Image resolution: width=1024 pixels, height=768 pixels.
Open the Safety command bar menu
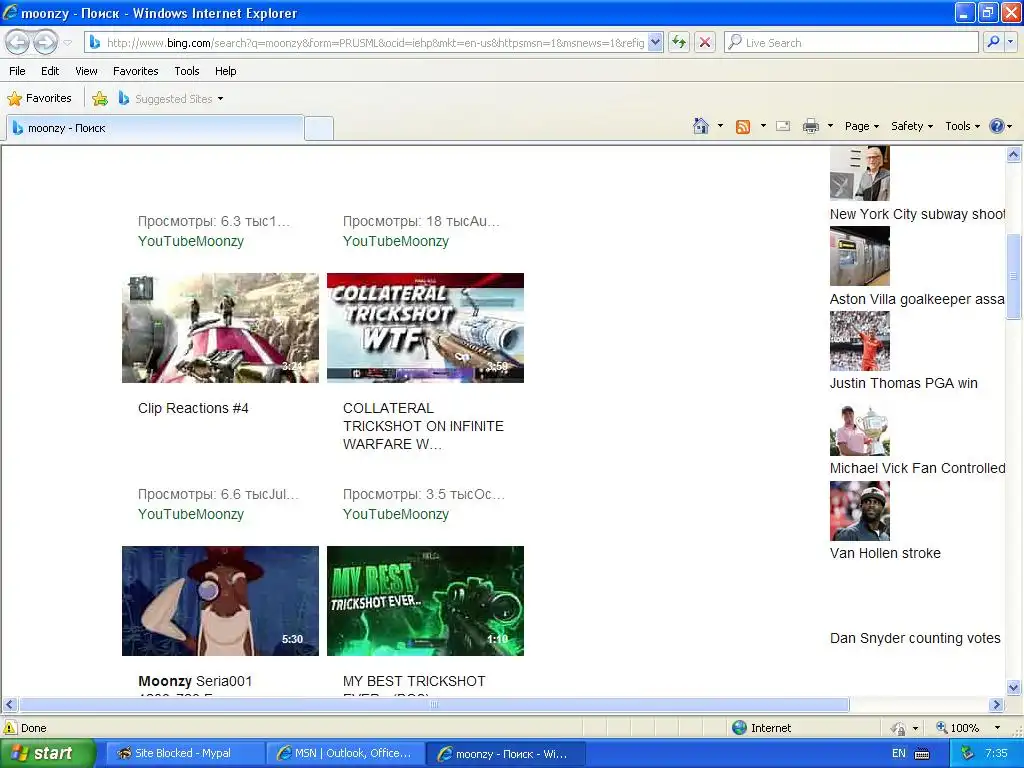tap(912, 126)
